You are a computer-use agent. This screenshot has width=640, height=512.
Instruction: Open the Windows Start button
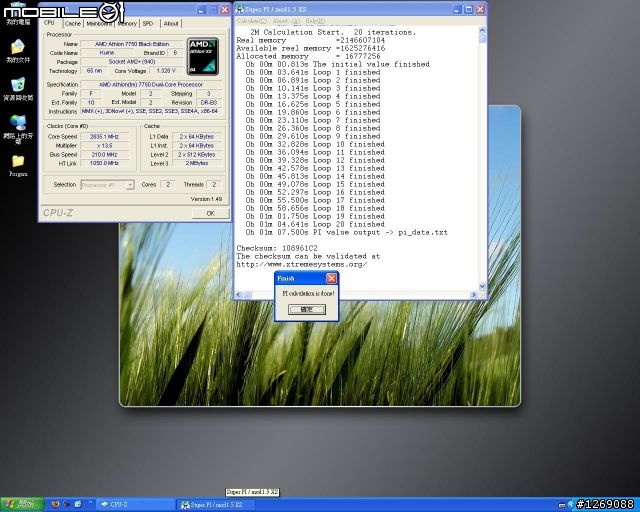pyautogui.click(x=22, y=504)
